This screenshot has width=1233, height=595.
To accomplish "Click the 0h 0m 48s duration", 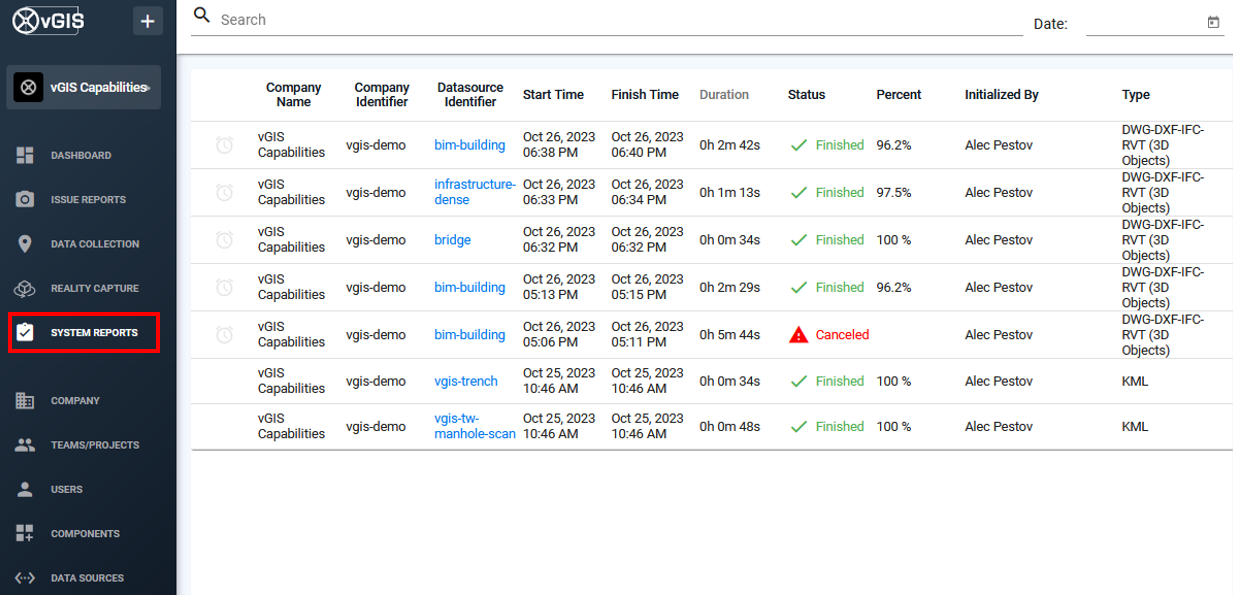I will tap(730, 426).
